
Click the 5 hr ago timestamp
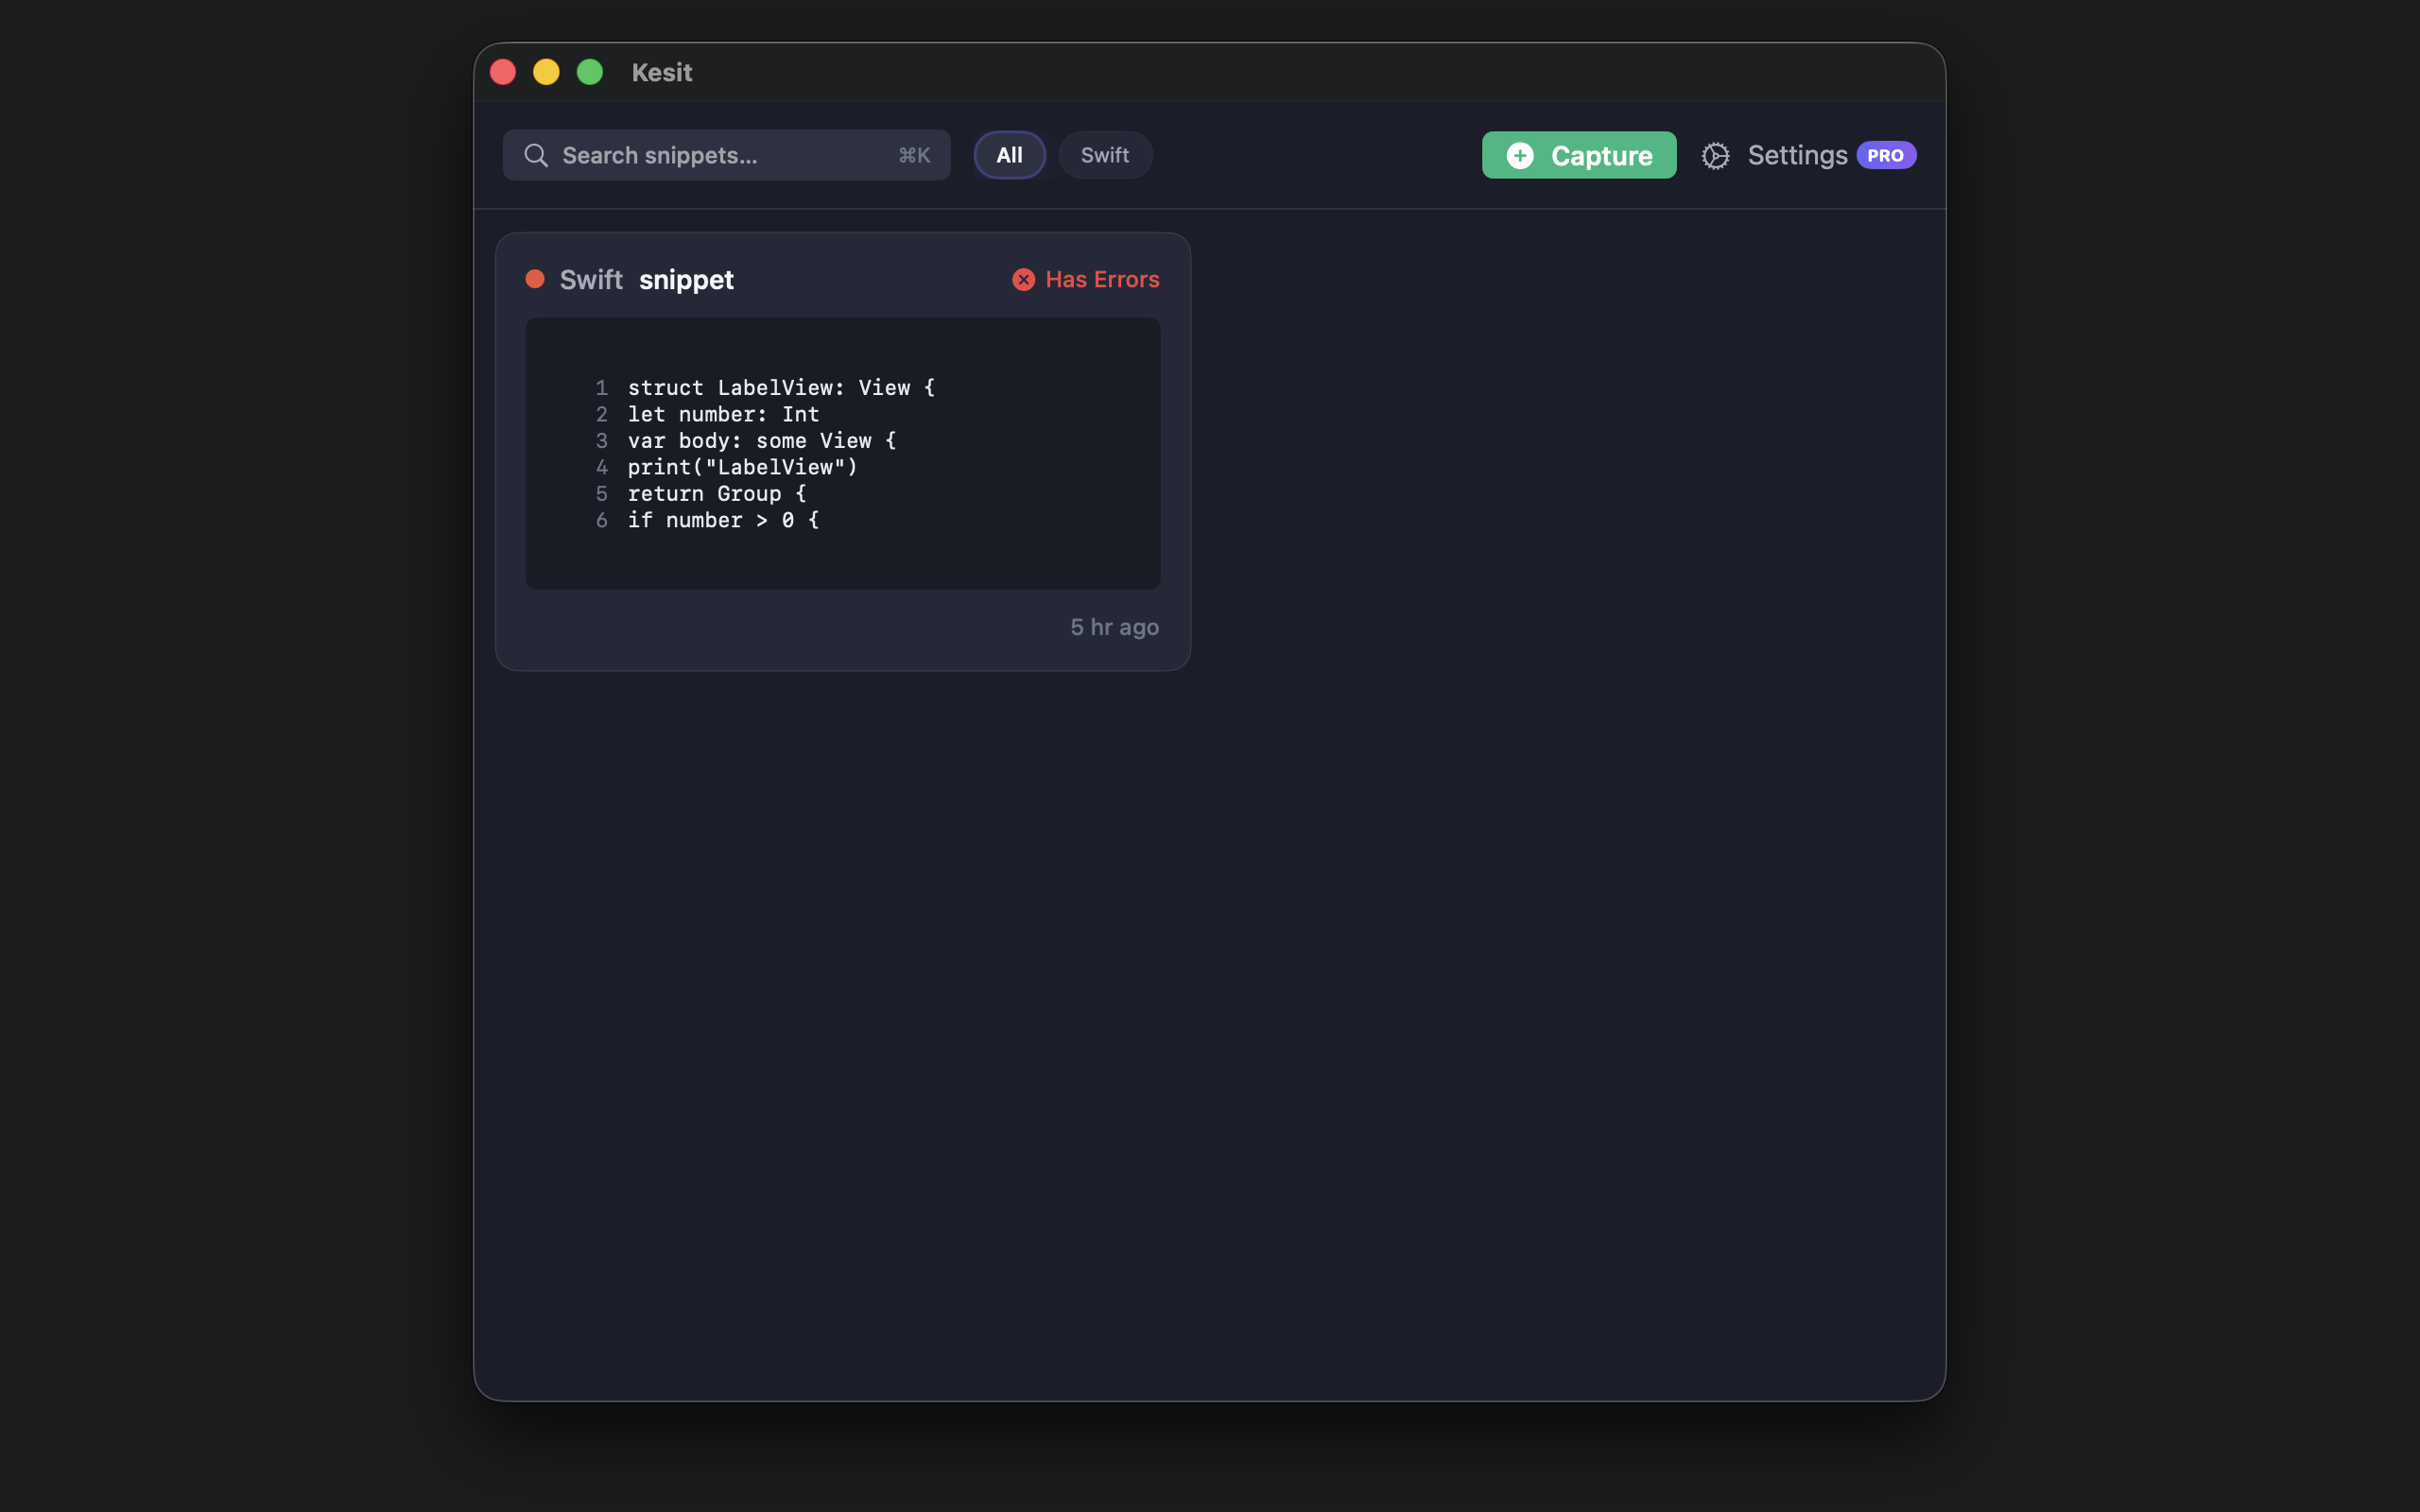click(1113, 626)
